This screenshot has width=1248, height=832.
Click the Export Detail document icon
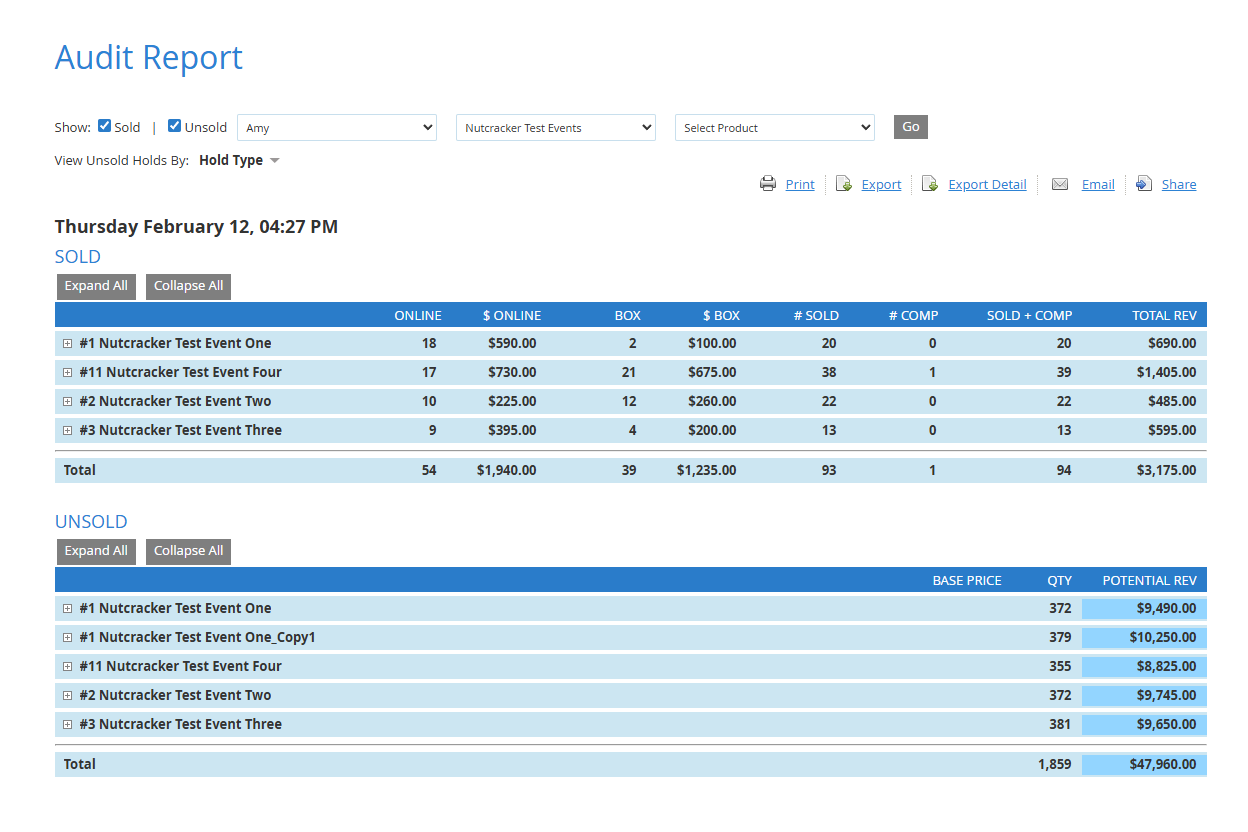[930, 184]
